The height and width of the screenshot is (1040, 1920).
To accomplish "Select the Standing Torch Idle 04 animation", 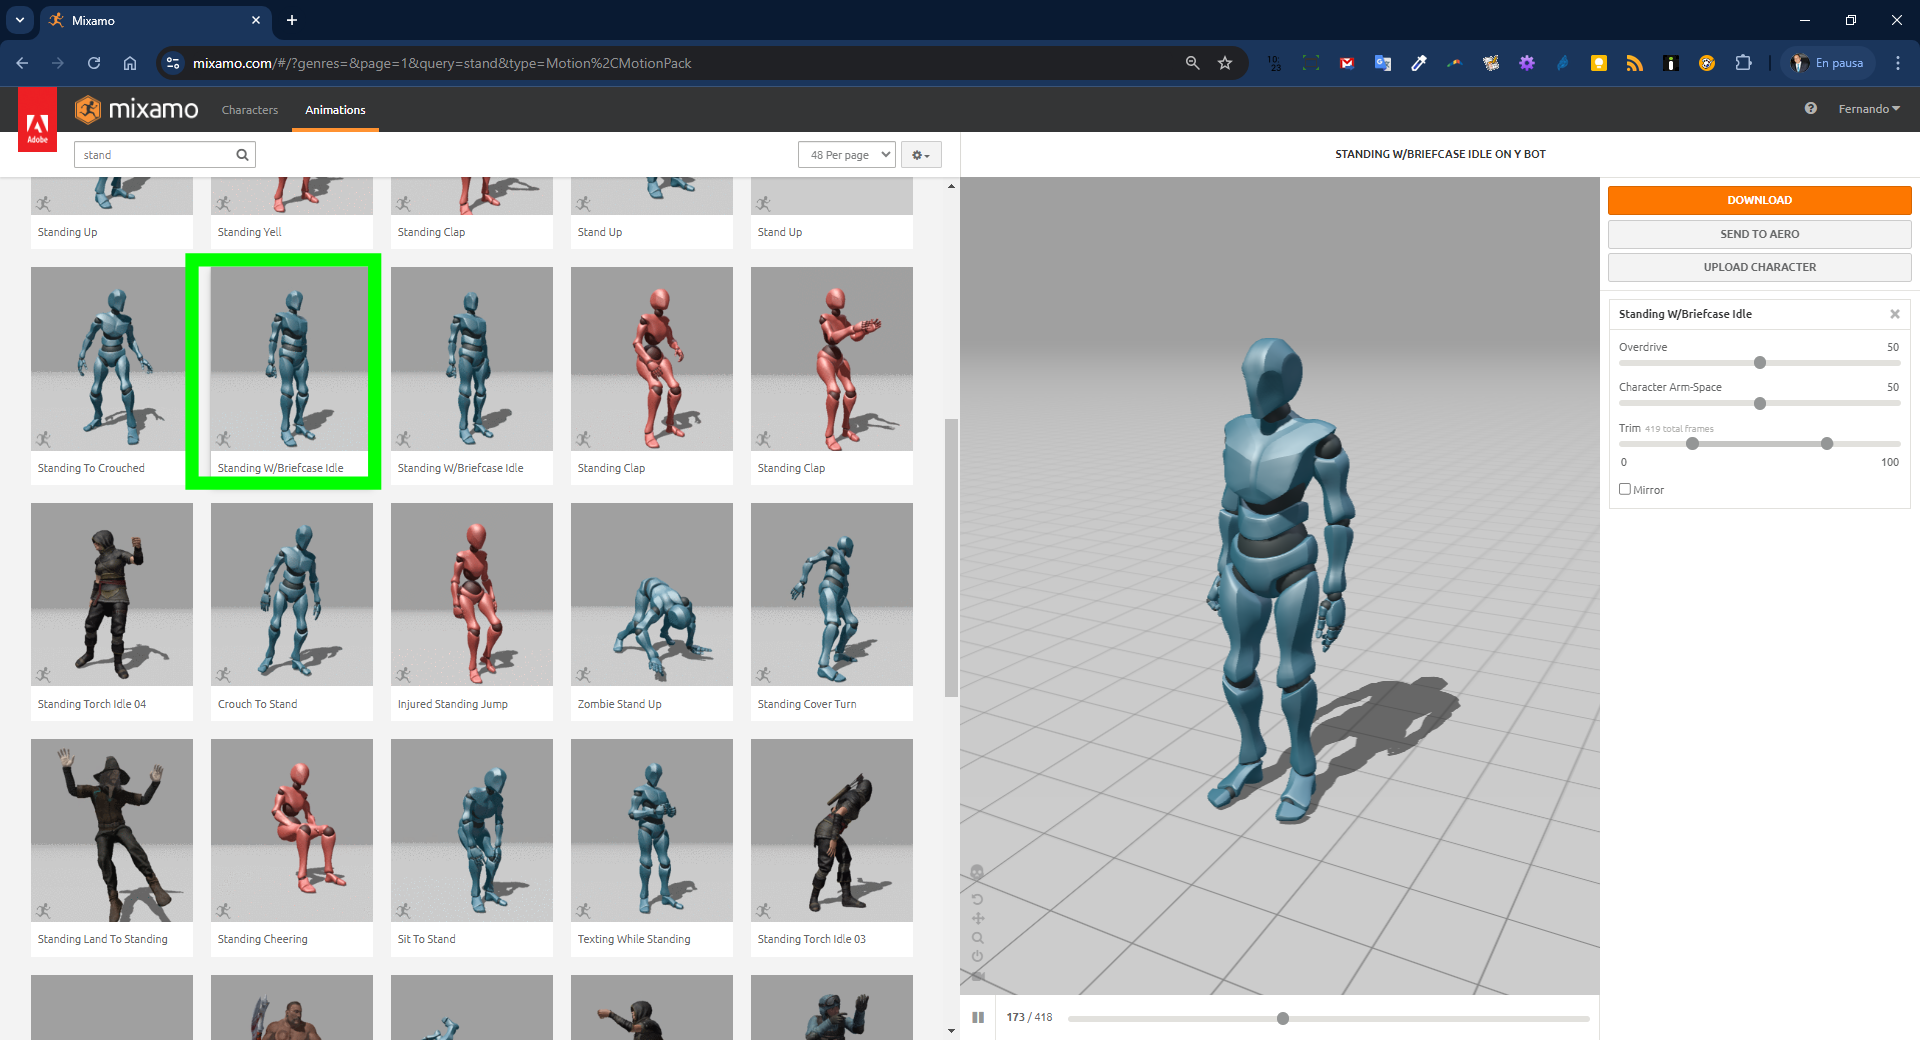I will tap(112, 611).
